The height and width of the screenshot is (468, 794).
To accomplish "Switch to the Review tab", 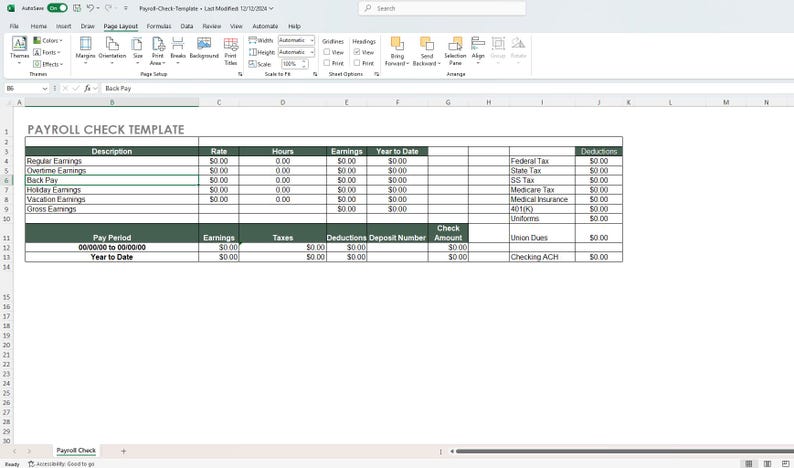I will pyautogui.click(x=211, y=26).
